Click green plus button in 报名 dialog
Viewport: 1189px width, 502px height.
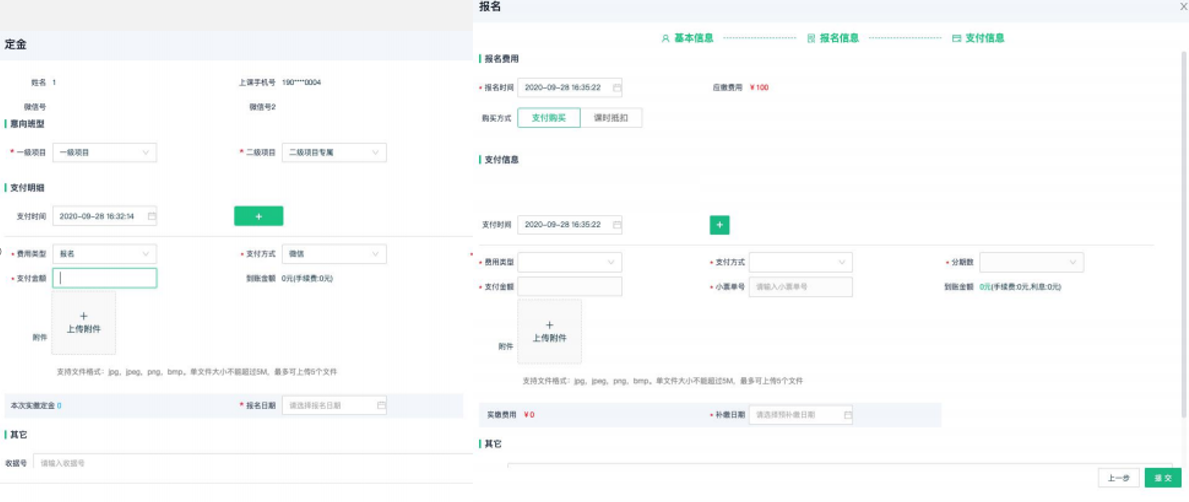tap(719, 225)
